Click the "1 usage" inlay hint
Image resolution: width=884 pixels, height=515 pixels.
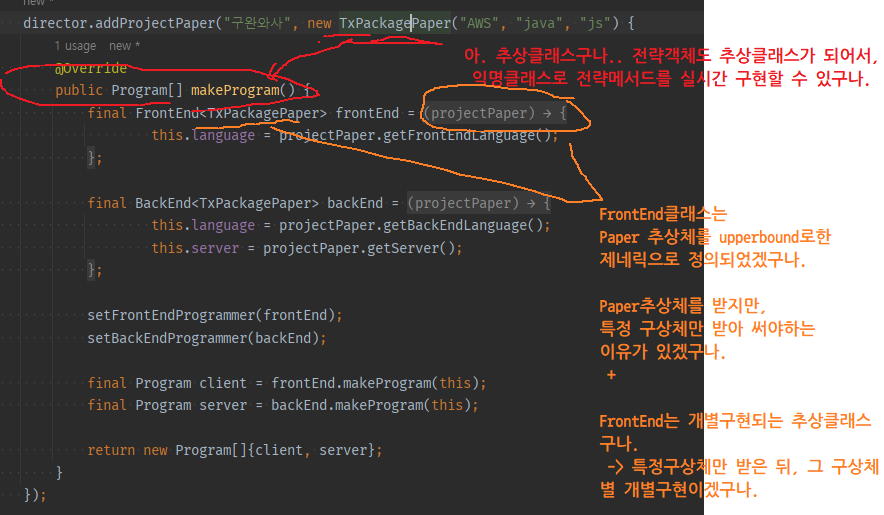point(75,46)
